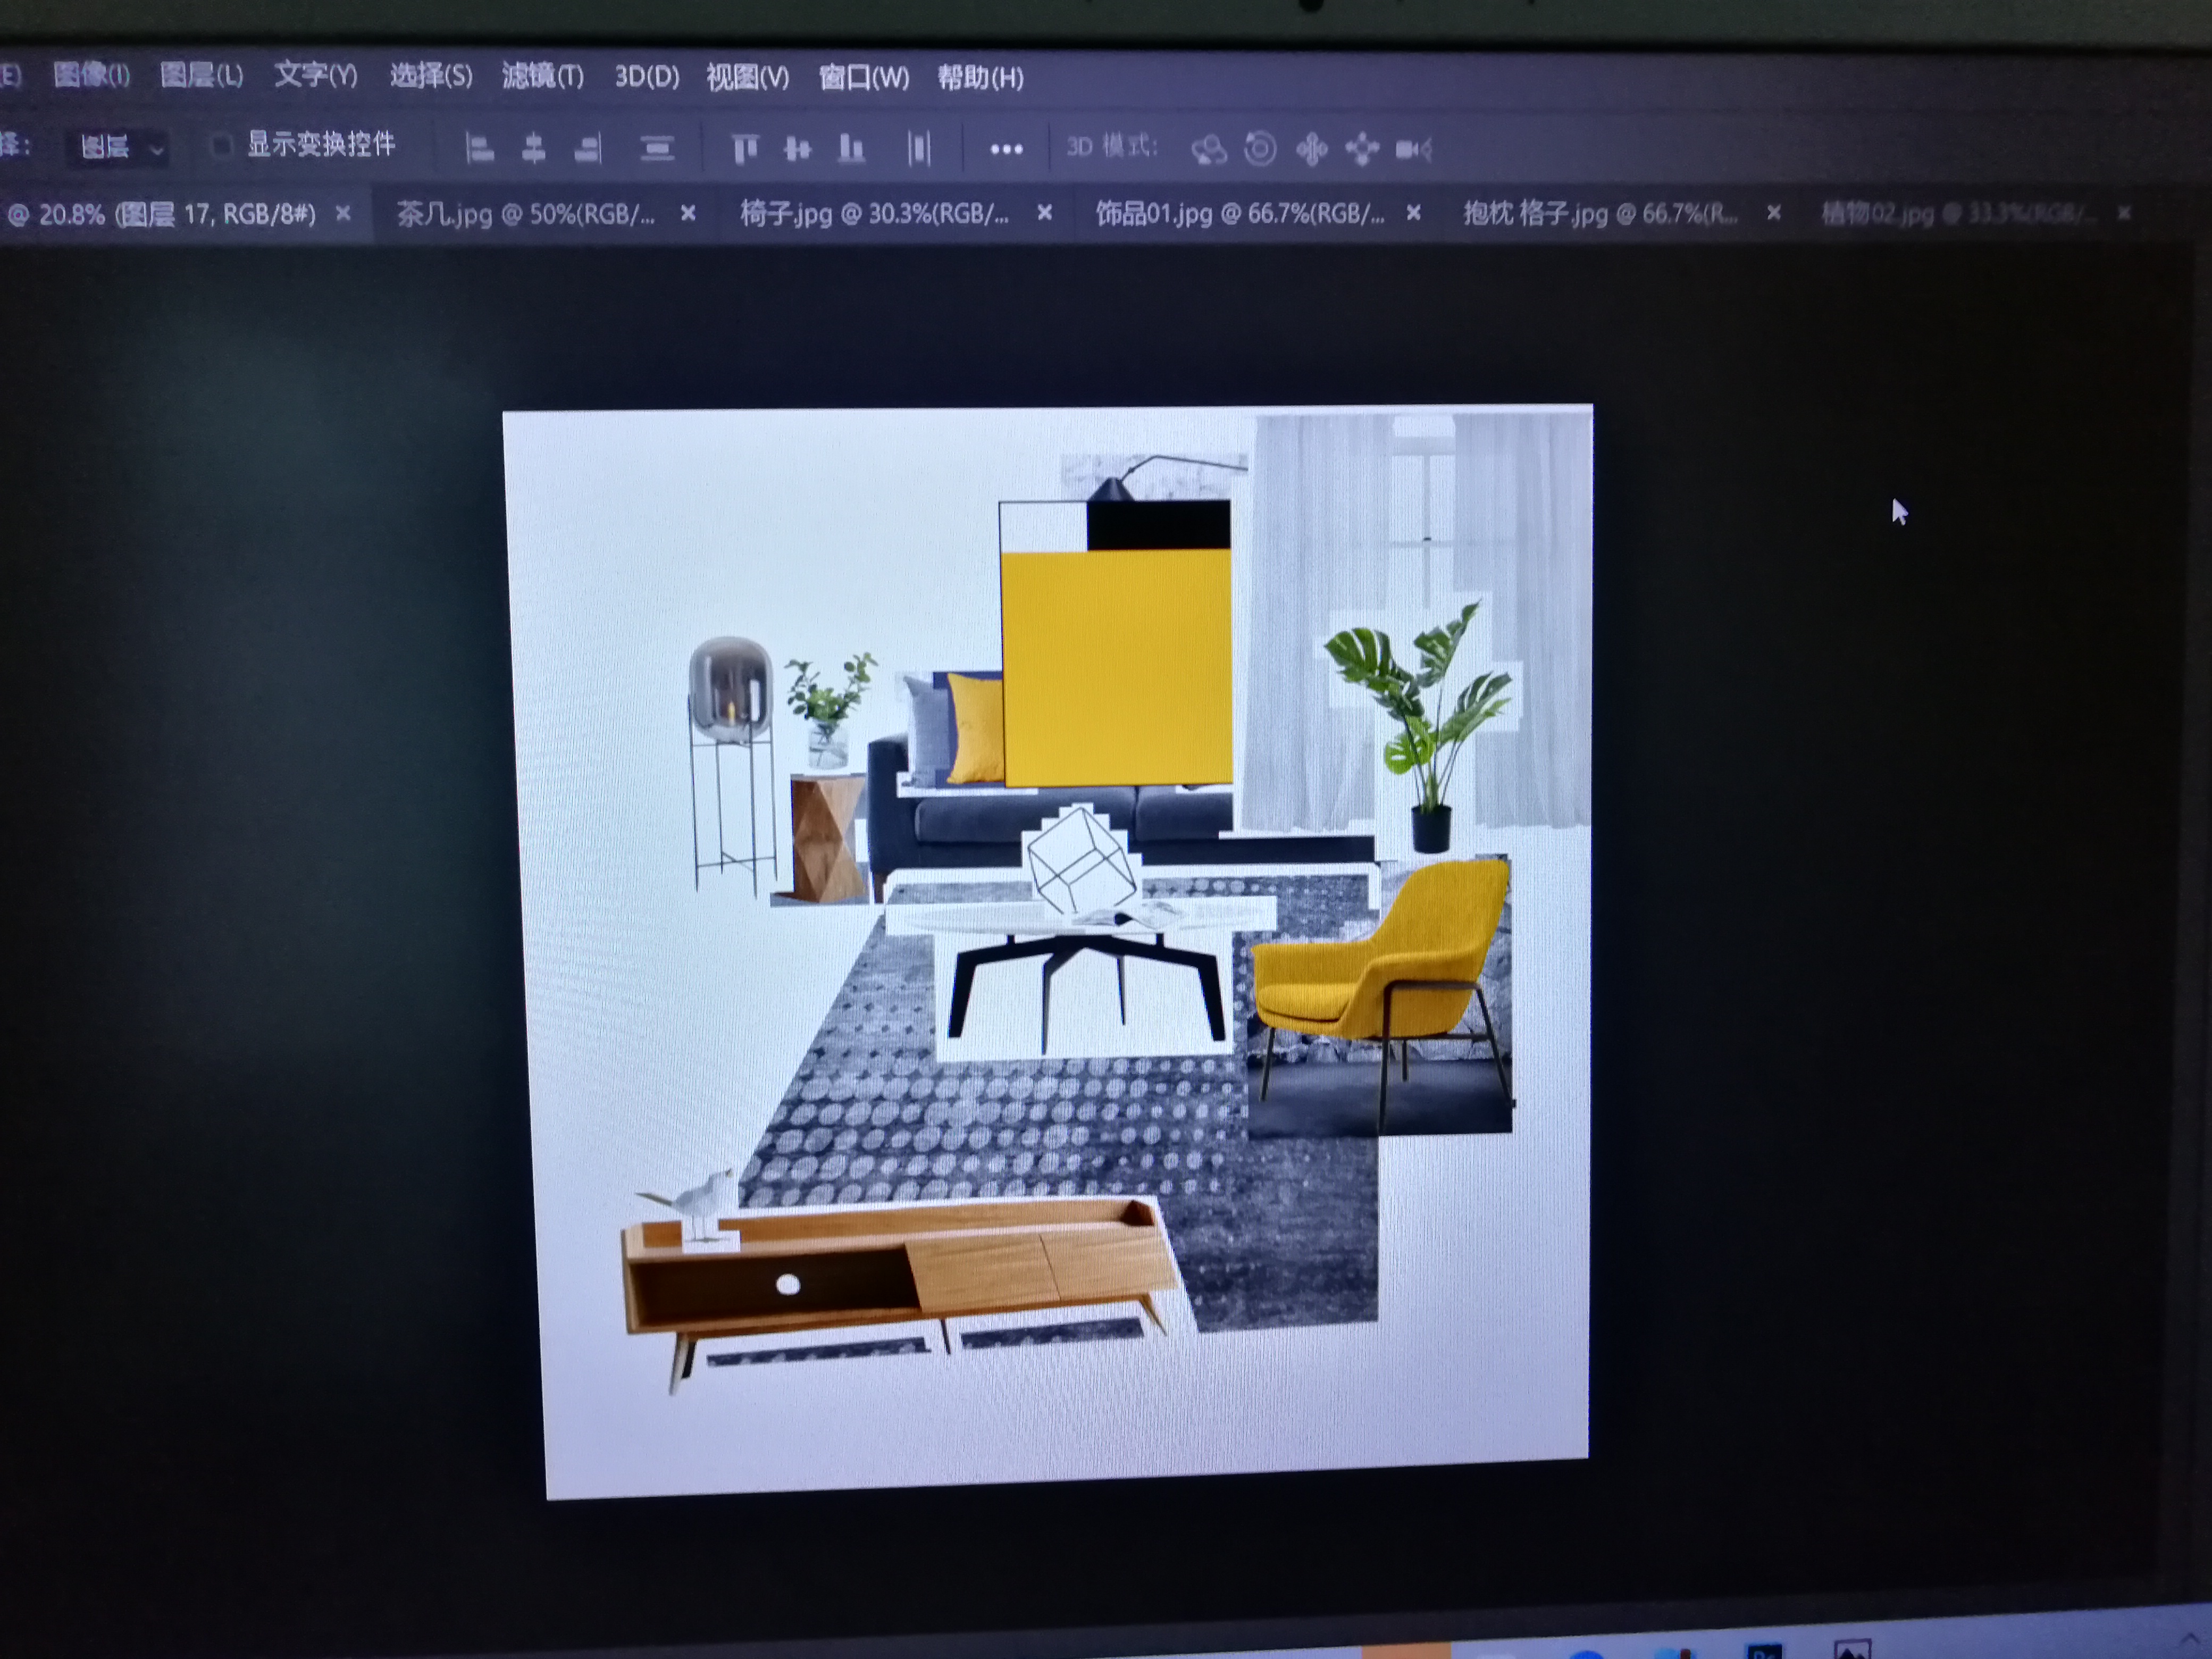Close the 植物02.jpg tab

tap(2124, 213)
